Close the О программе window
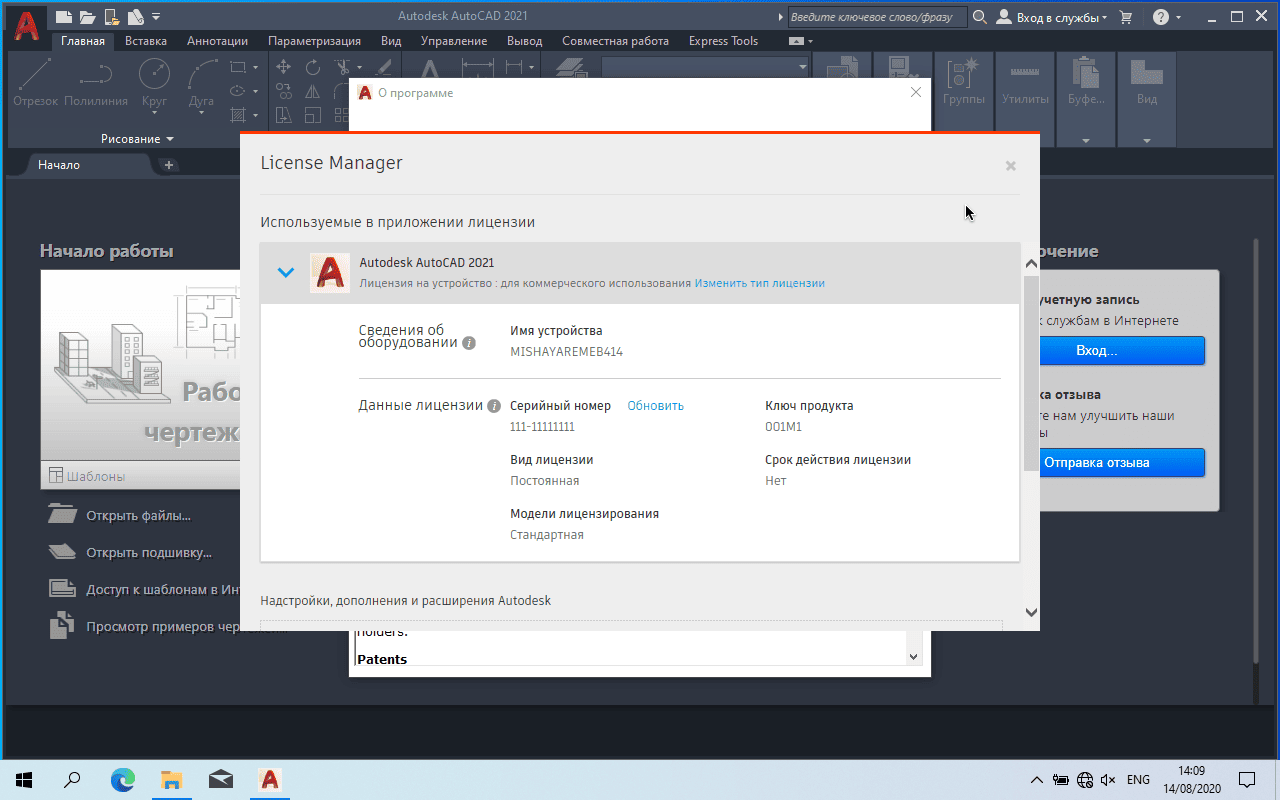The image size is (1280, 800). pos(916,92)
